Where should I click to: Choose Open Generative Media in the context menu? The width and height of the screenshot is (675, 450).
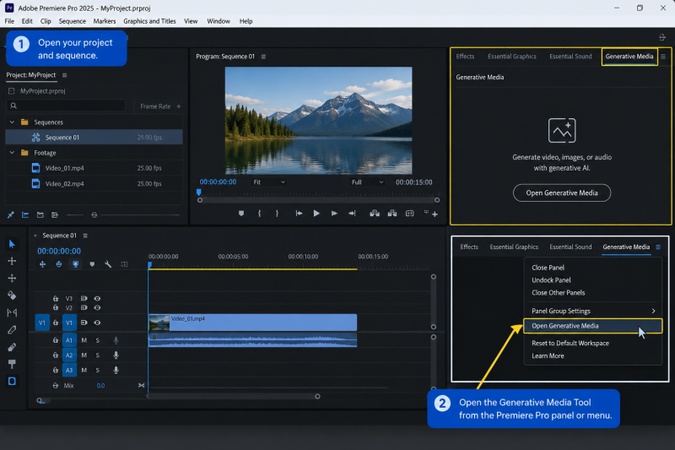coord(593,326)
